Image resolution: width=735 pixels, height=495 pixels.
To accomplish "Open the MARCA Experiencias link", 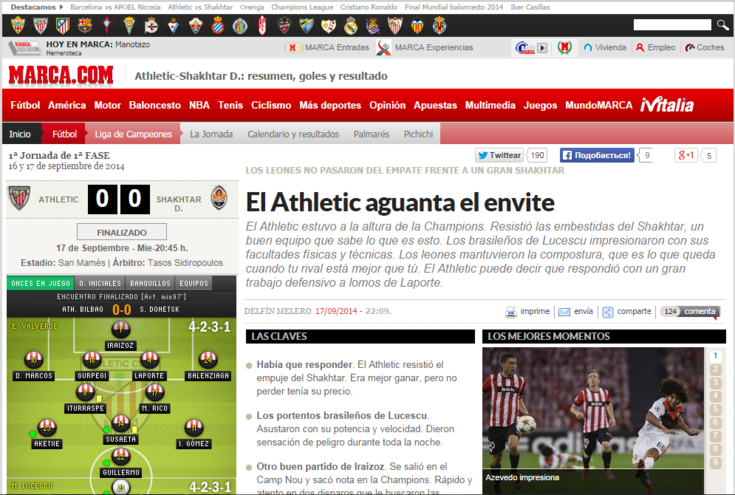I will coord(425,47).
